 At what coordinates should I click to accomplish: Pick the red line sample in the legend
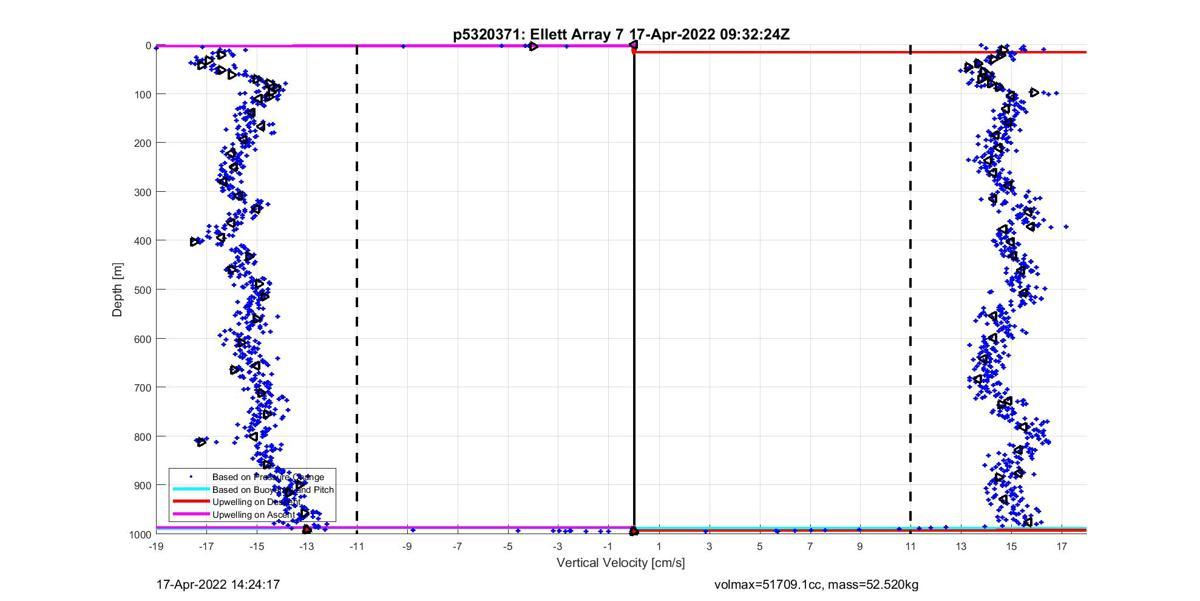click(191, 502)
